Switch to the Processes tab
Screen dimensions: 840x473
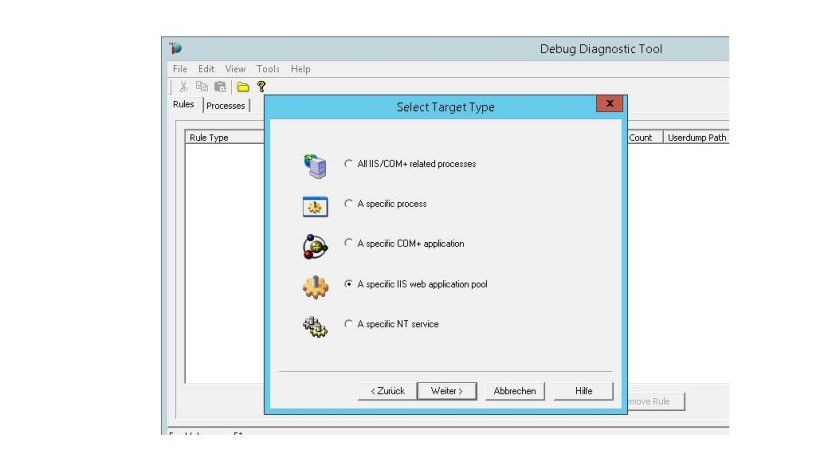coord(226,106)
